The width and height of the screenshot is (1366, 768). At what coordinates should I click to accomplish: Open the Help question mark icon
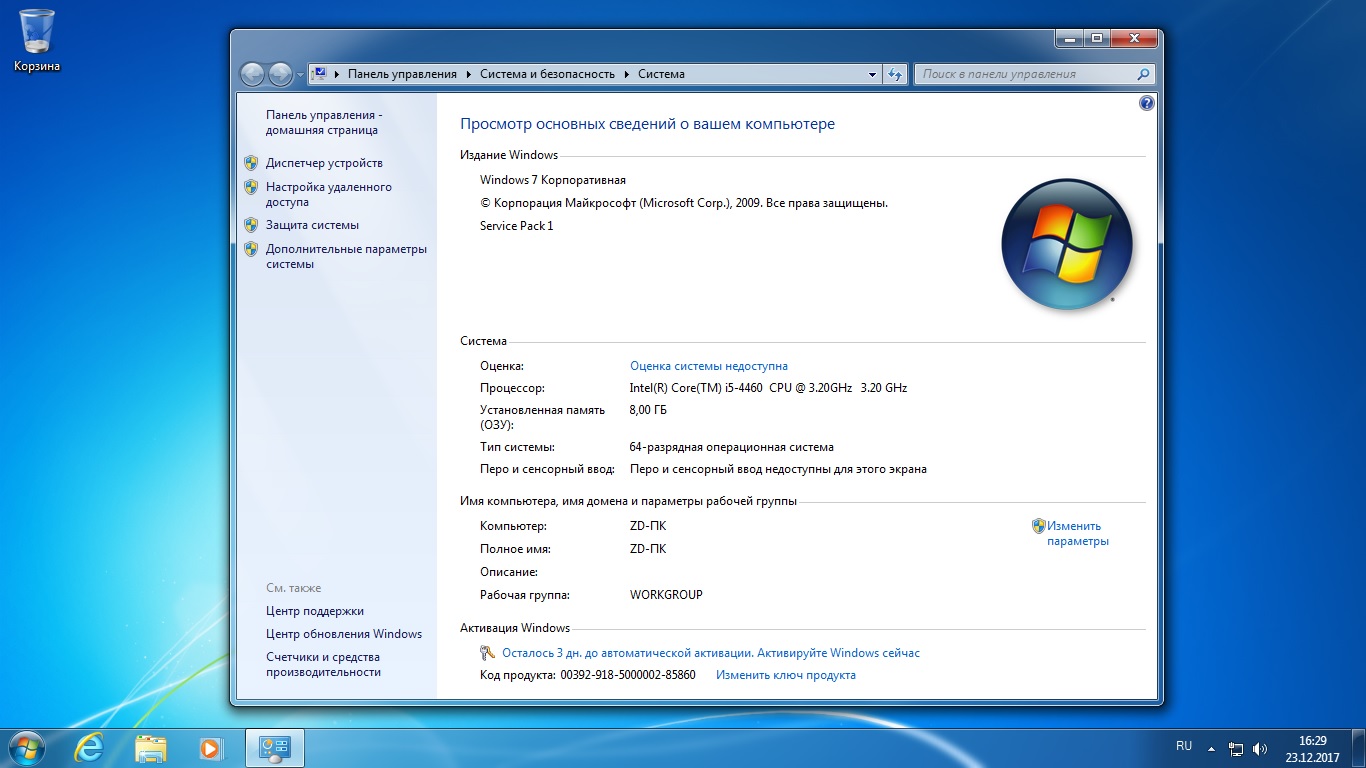(1146, 103)
